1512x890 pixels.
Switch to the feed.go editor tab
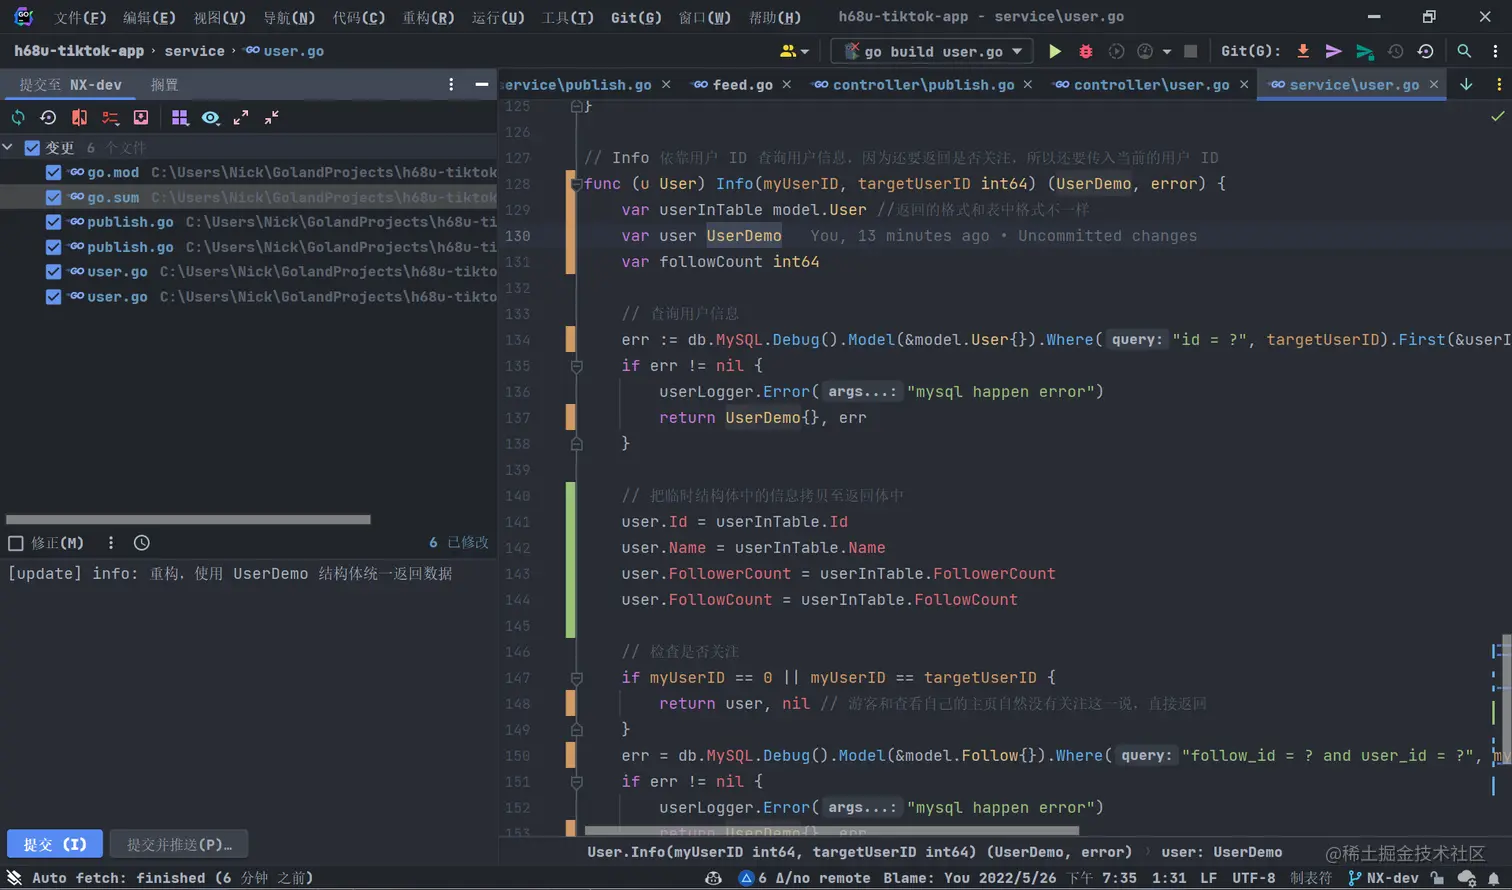click(742, 85)
